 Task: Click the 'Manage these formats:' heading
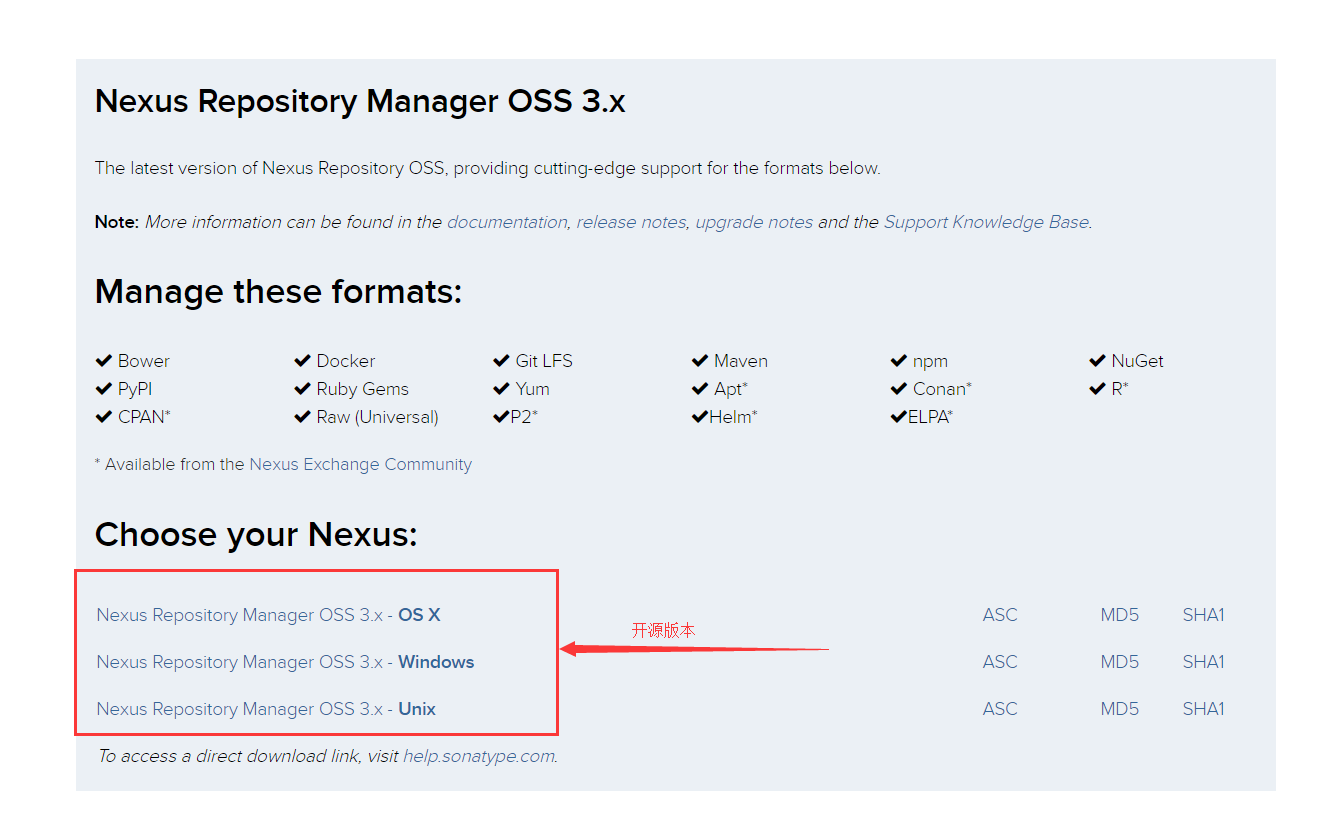click(278, 292)
